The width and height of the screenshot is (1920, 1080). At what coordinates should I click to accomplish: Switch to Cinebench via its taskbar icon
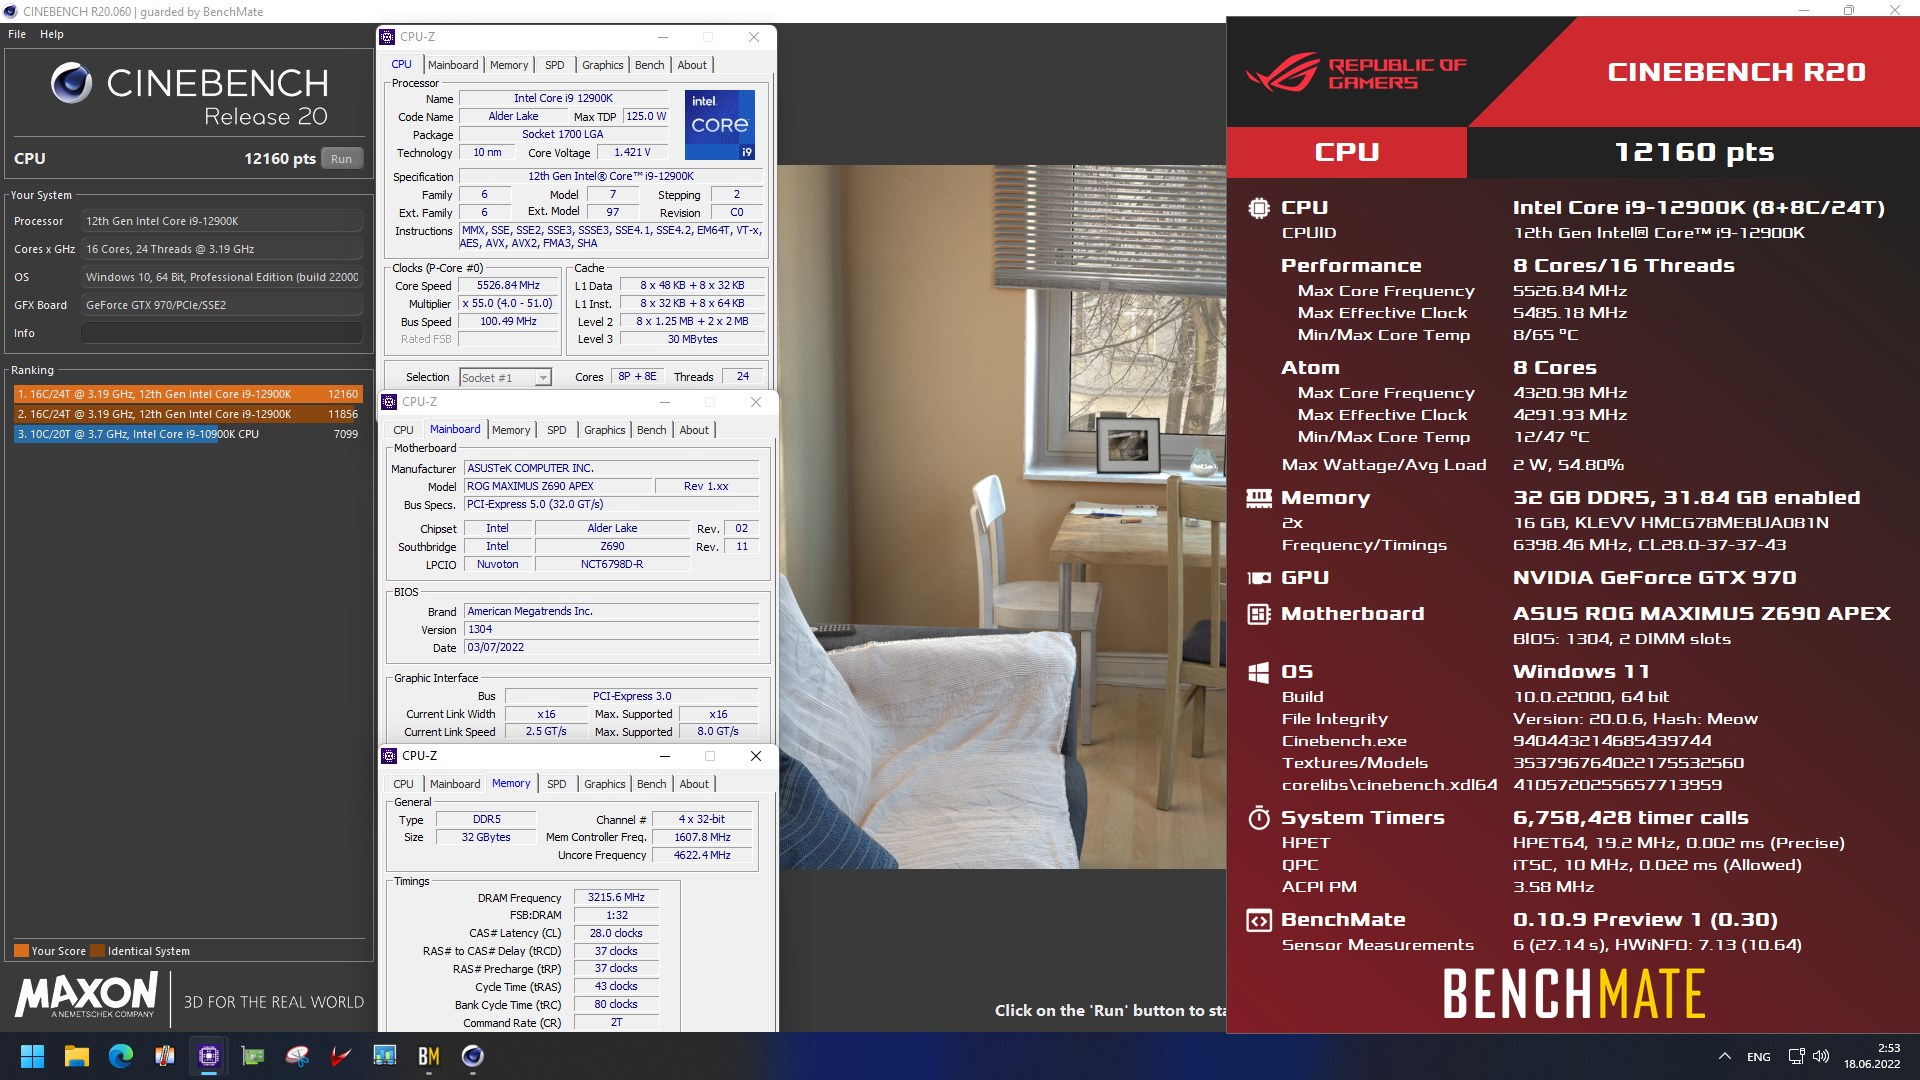click(472, 1056)
